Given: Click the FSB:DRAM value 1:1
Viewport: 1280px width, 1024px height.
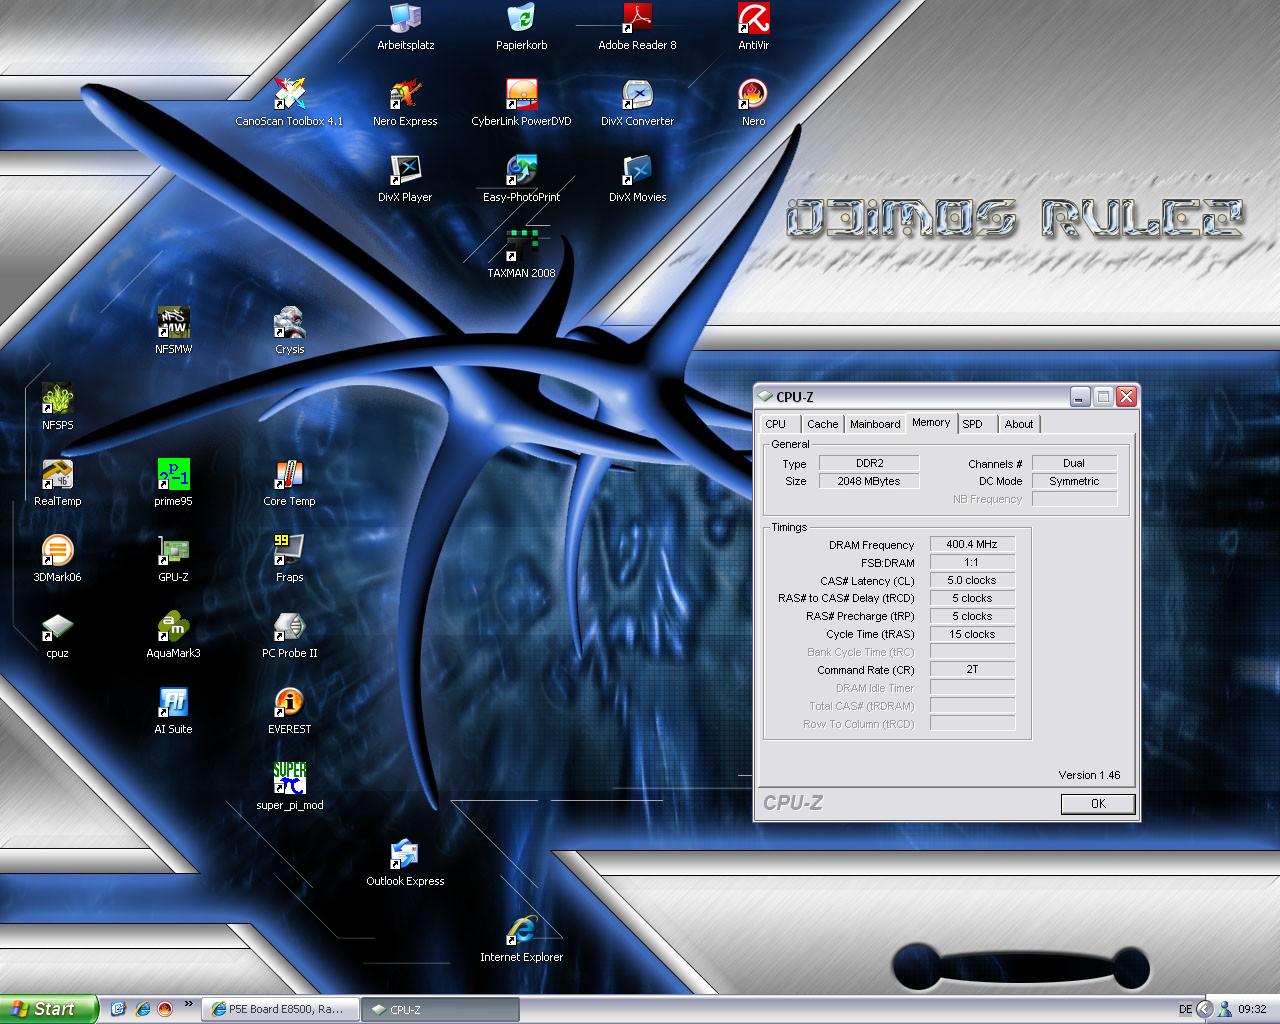Looking at the screenshot, I should coord(972,562).
